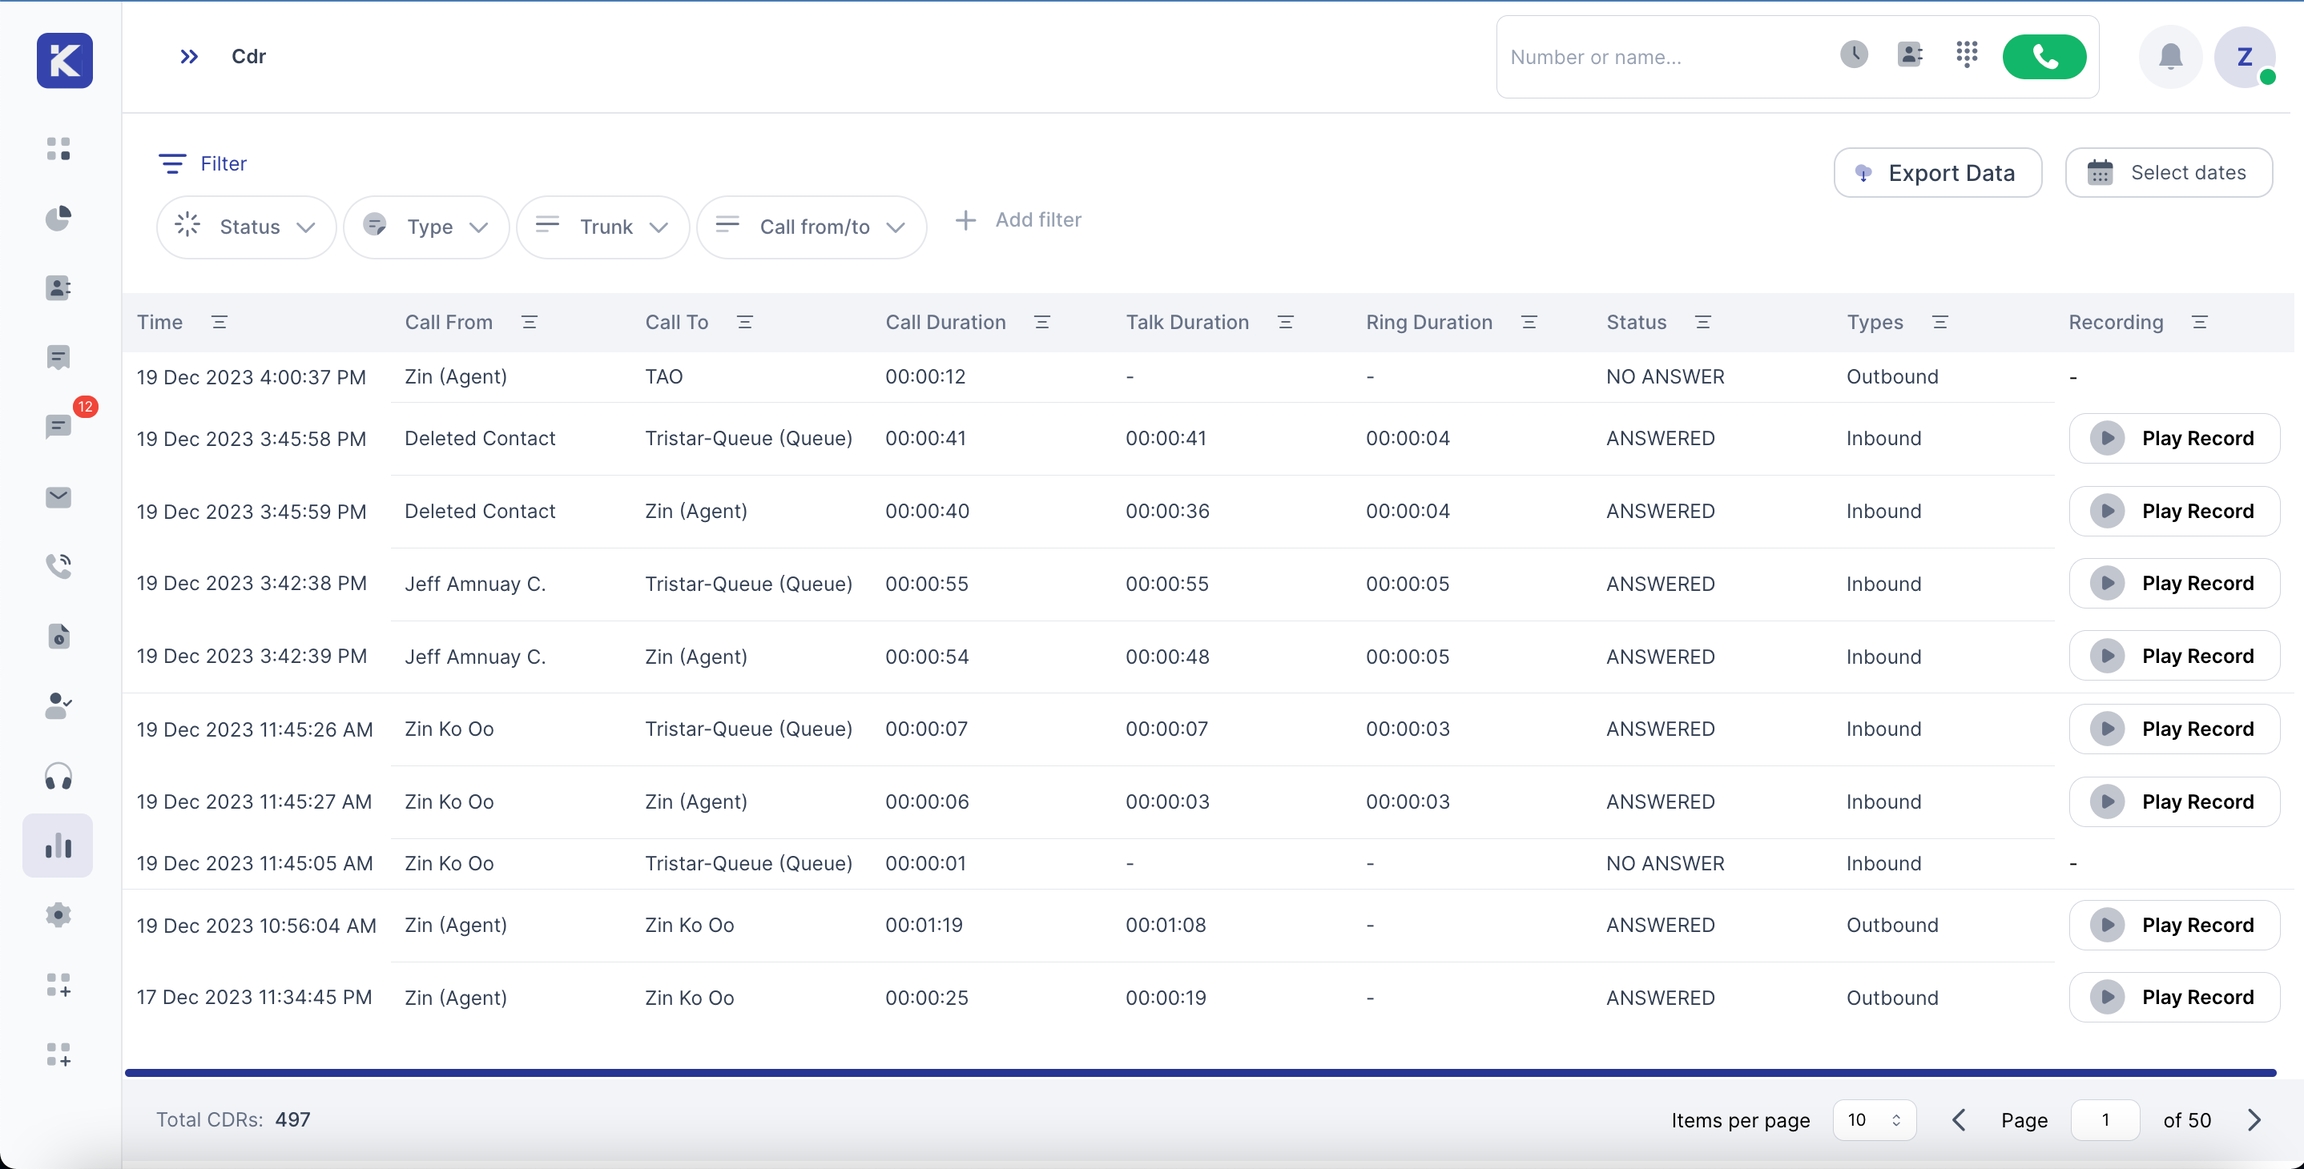Open contacts icon in left sidebar

point(58,288)
